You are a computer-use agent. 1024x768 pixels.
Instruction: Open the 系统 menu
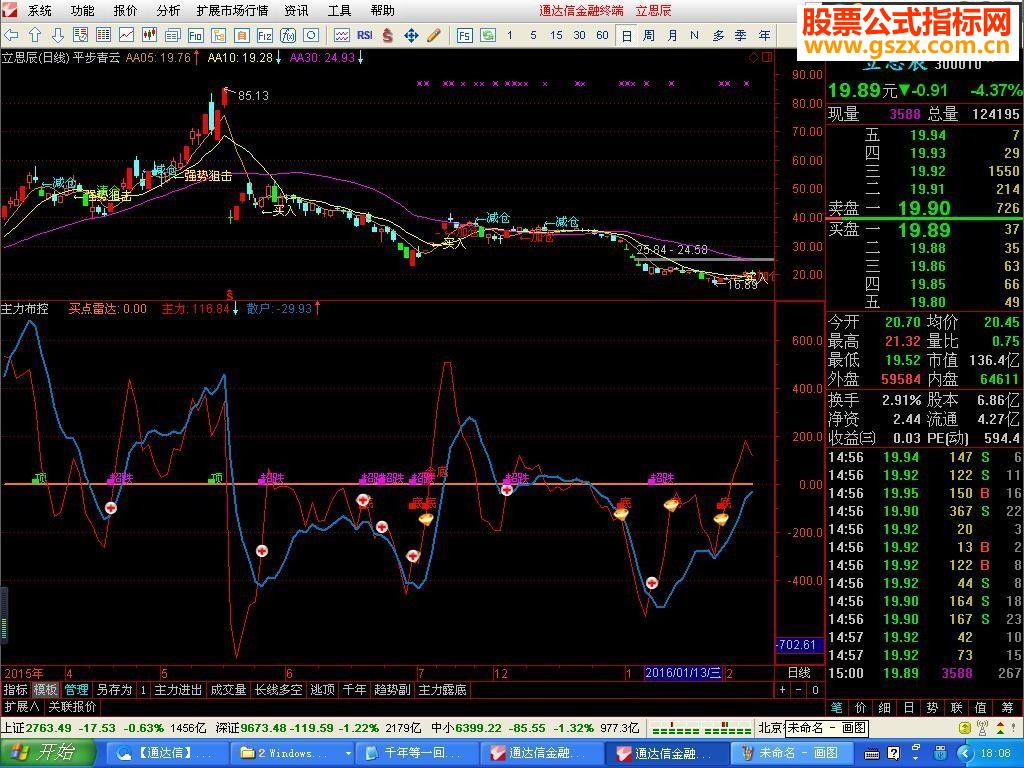39,10
